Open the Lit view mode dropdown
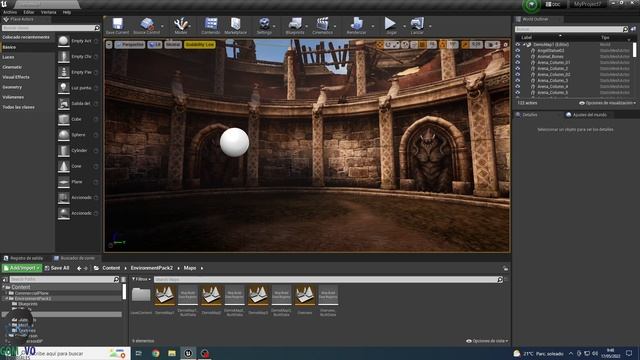This screenshot has width=640, height=360. pyautogui.click(x=155, y=44)
